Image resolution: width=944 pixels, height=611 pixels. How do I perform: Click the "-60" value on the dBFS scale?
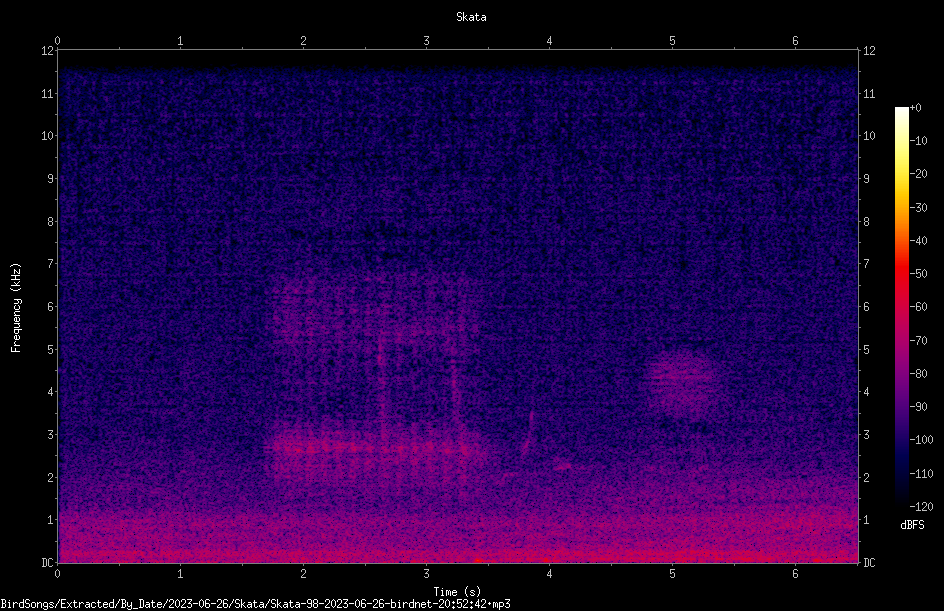(918, 307)
